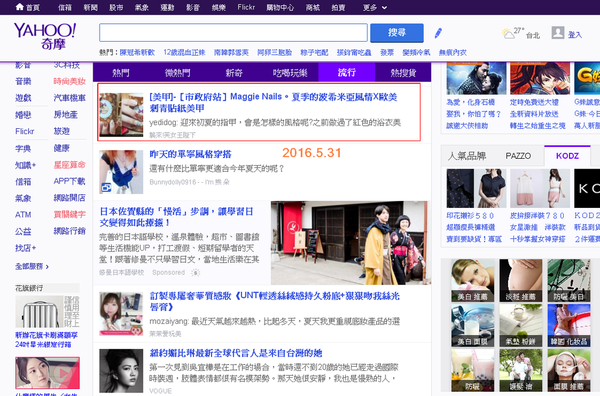Viewport: 600px width, 396px height.
Task: Open 購物中心 in top navigation
Action: pyautogui.click(x=280, y=7)
